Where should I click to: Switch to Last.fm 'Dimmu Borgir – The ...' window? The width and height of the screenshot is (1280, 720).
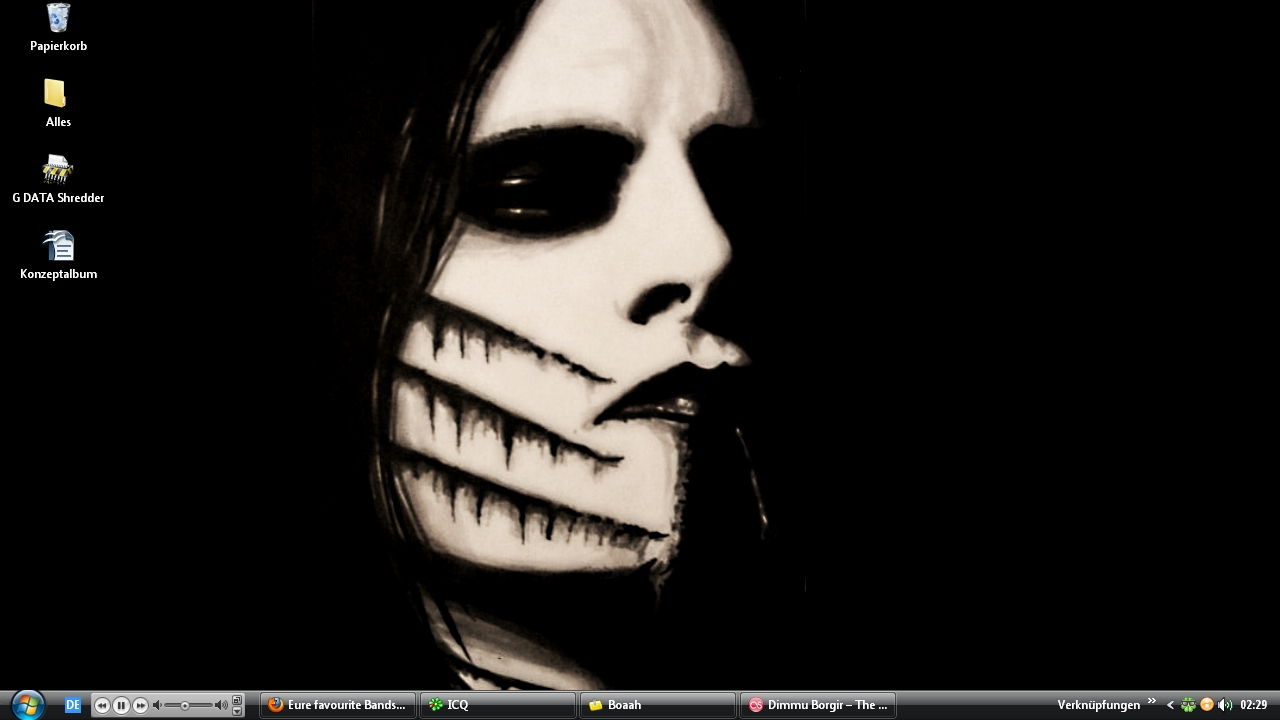818,705
